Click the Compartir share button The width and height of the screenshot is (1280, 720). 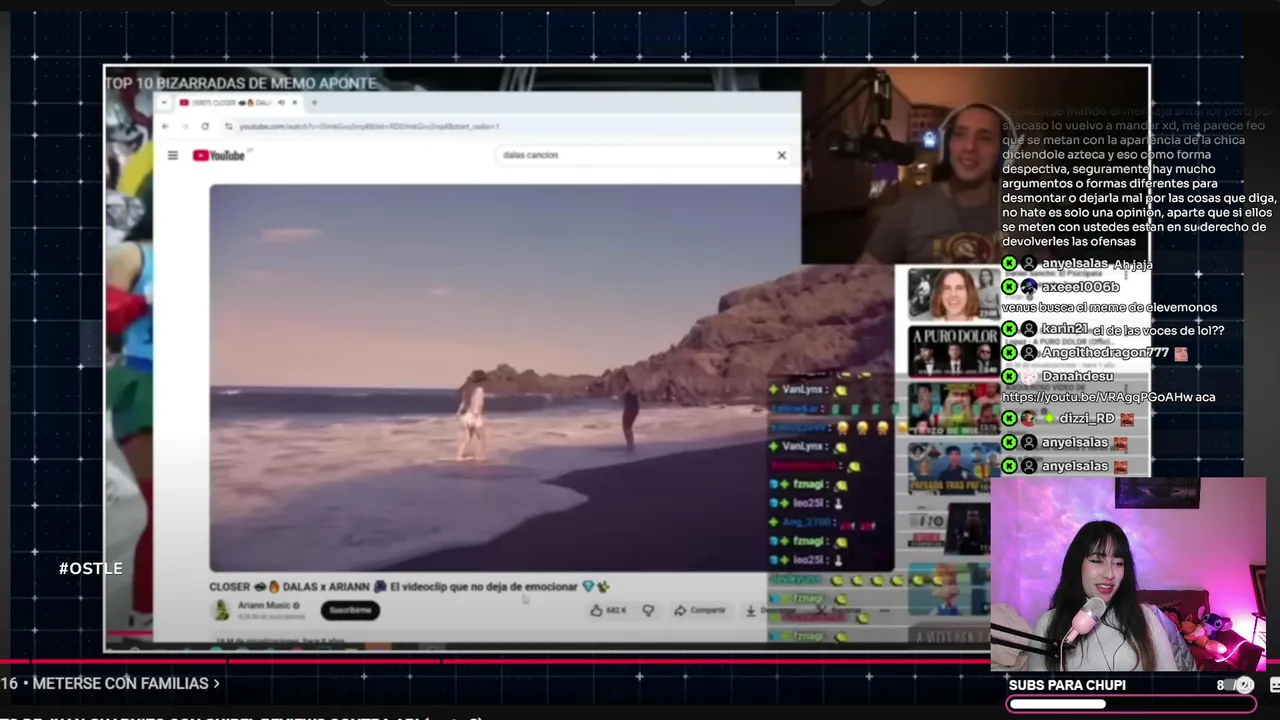point(700,610)
